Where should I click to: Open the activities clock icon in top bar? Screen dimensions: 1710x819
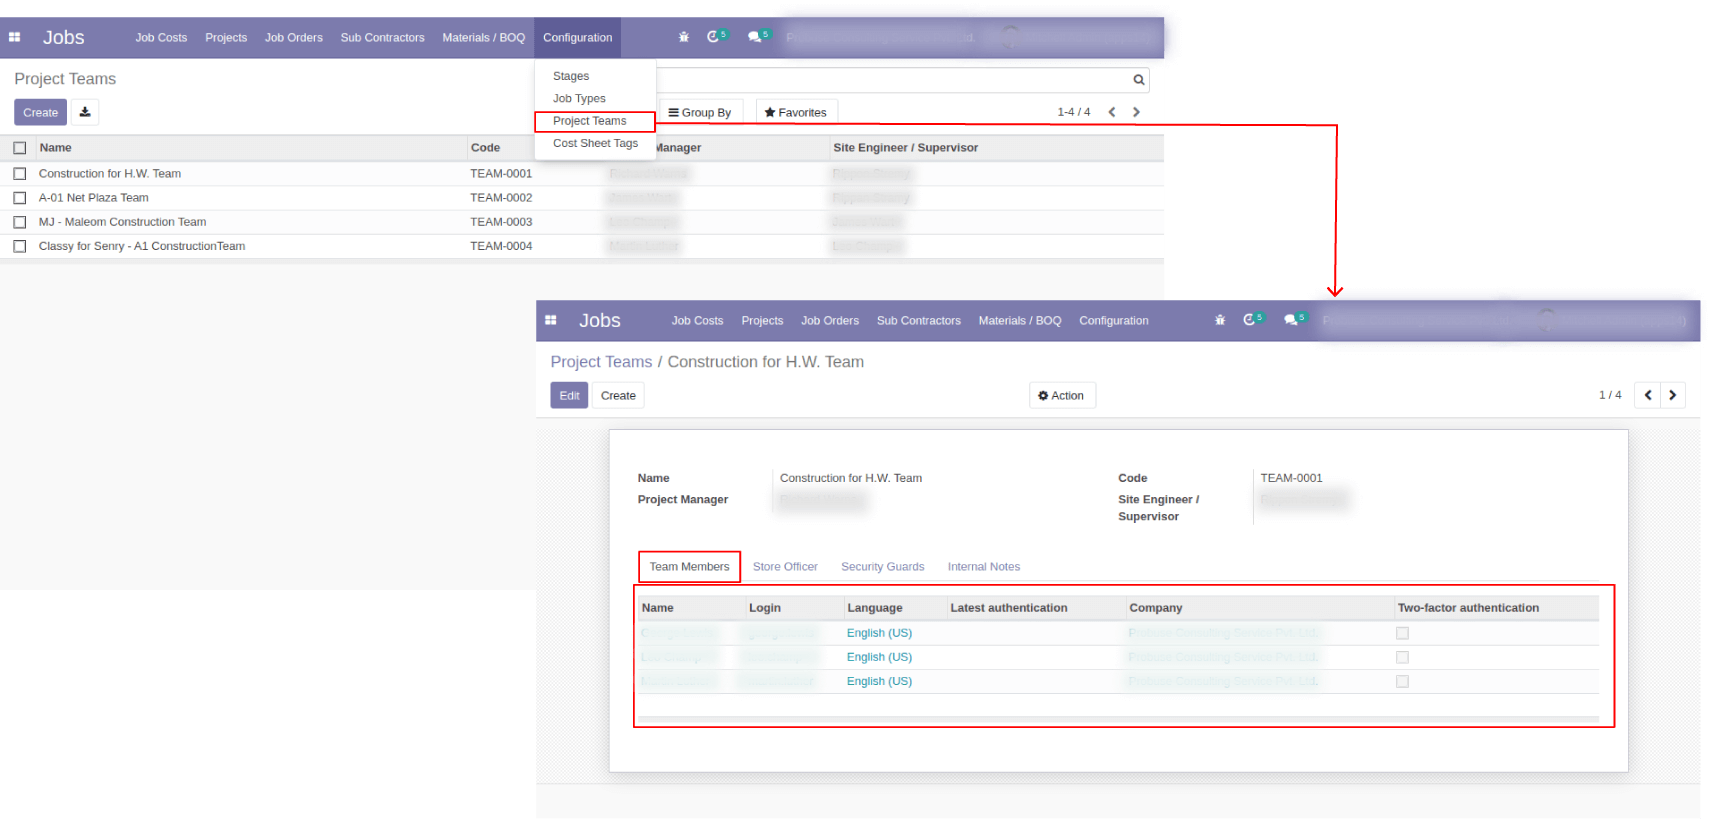pyautogui.click(x=714, y=37)
